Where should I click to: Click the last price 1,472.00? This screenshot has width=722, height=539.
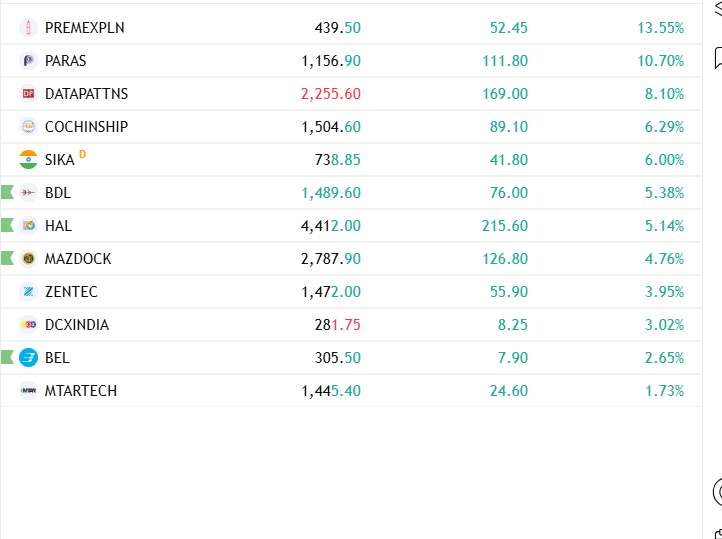[x=331, y=292]
